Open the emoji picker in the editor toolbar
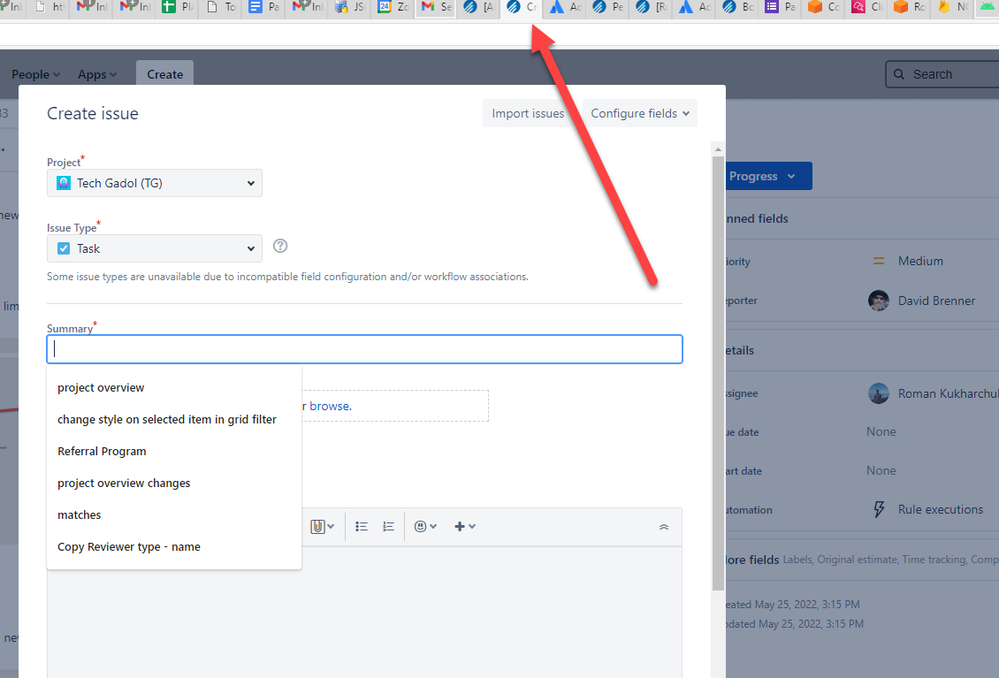The width and height of the screenshot is (999, 678). pos(420,526)
